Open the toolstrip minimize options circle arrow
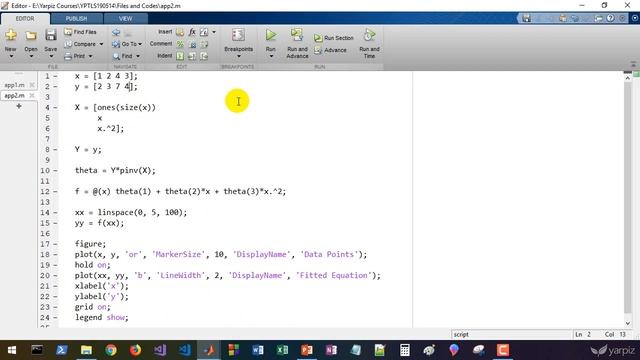 635,18
